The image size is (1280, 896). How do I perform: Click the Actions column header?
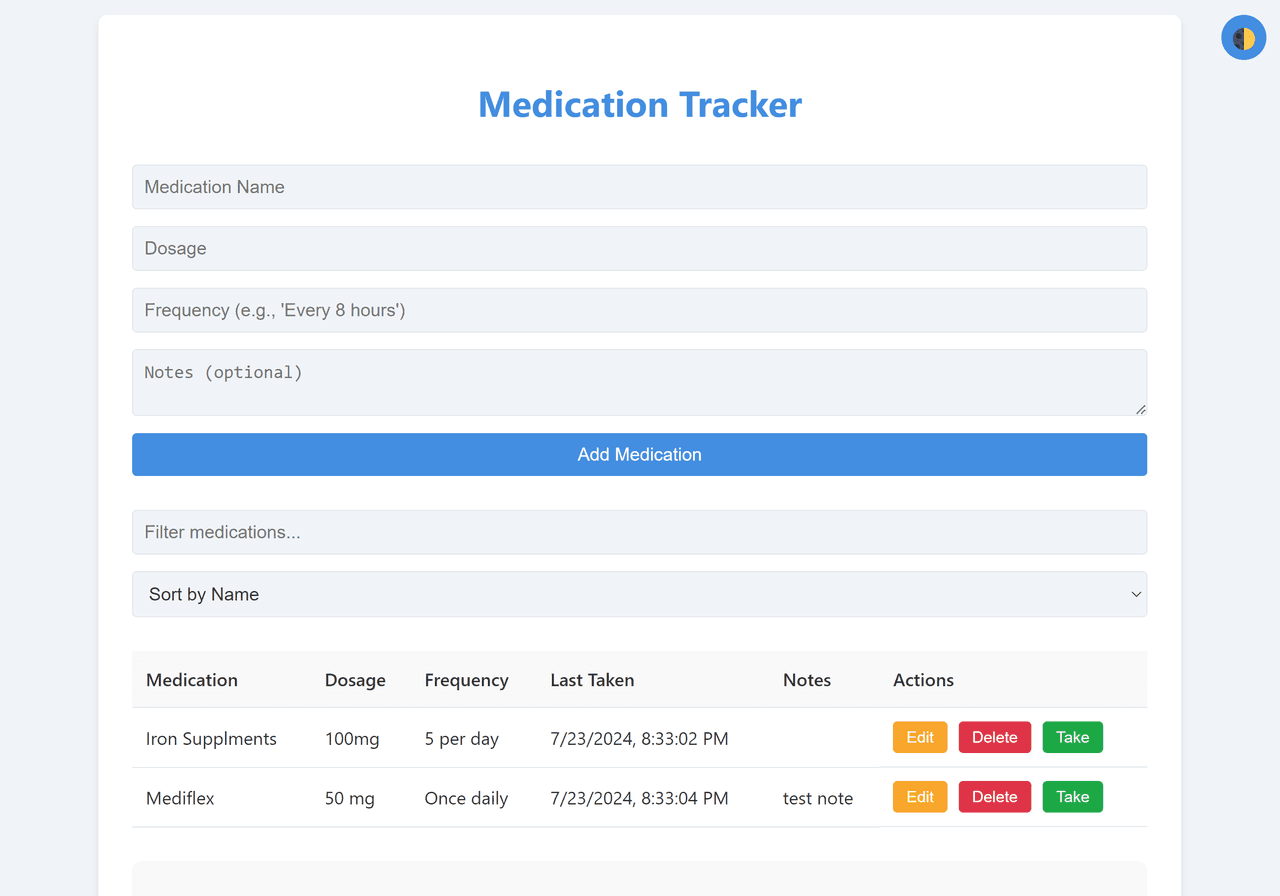(923, 680)
